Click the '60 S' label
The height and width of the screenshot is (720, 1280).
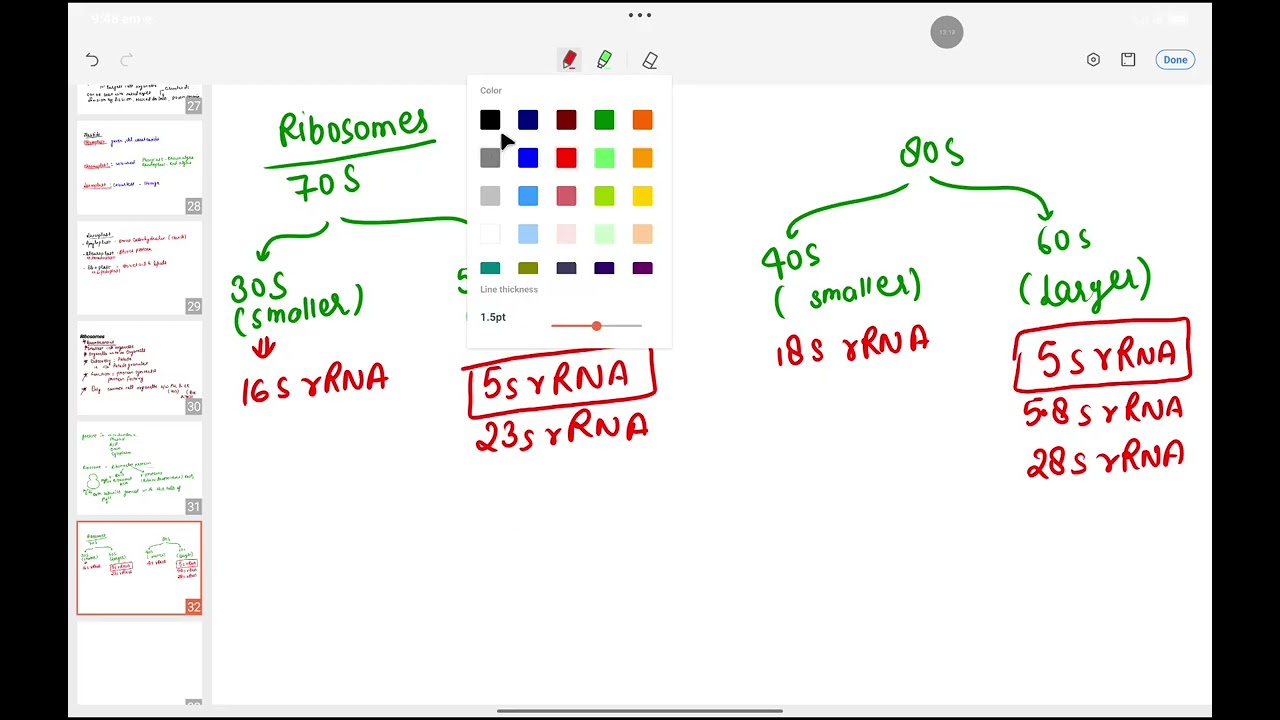coord(1064,241)
